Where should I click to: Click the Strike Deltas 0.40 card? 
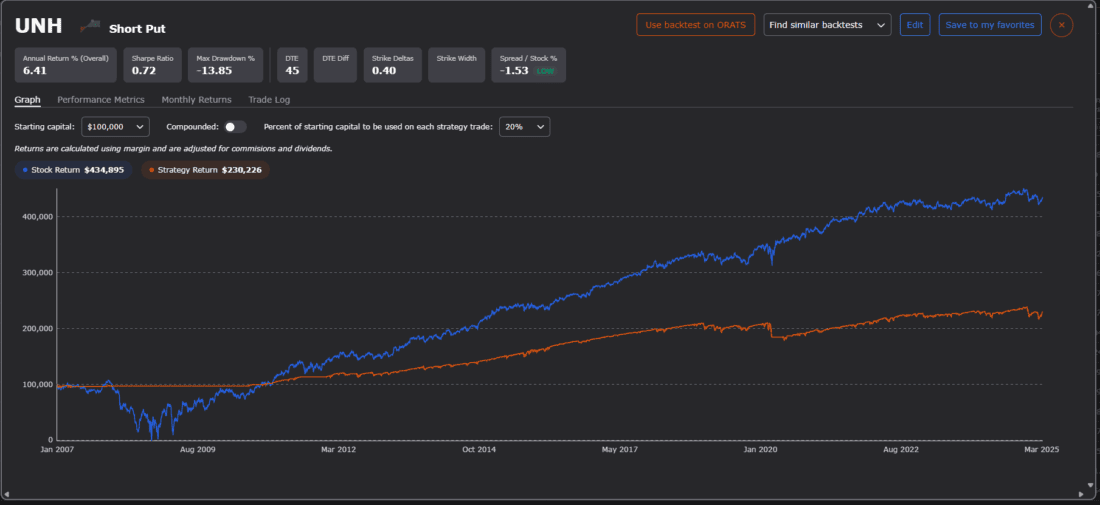[x=393, y=65]
